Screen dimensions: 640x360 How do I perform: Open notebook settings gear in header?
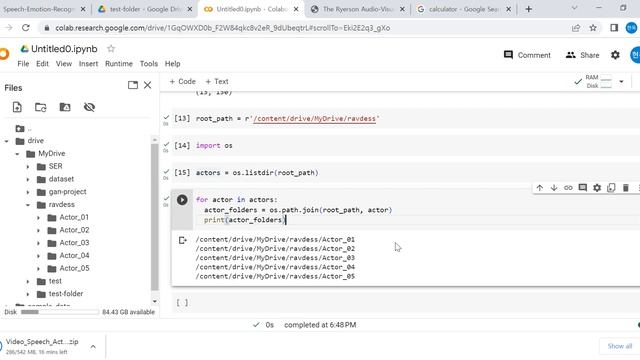click(615, 55)
